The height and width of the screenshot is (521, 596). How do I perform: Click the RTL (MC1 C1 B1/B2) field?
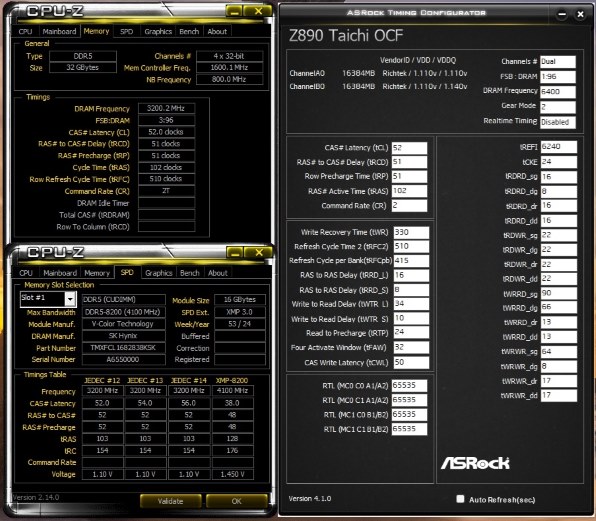409,429
